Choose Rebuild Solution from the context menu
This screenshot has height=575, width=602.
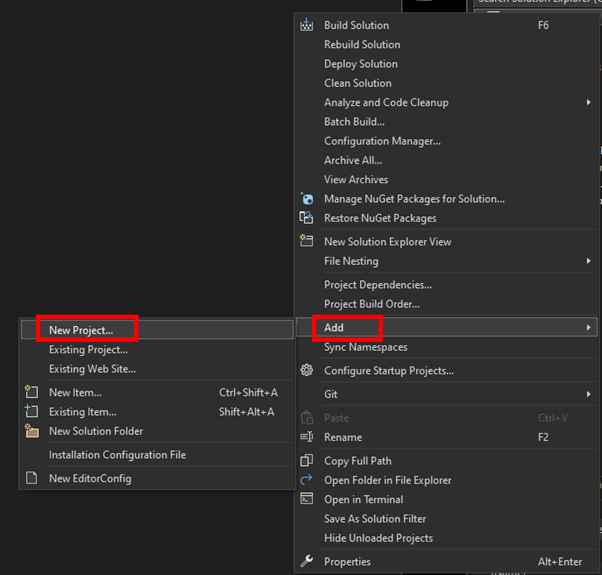click(362, 45)
